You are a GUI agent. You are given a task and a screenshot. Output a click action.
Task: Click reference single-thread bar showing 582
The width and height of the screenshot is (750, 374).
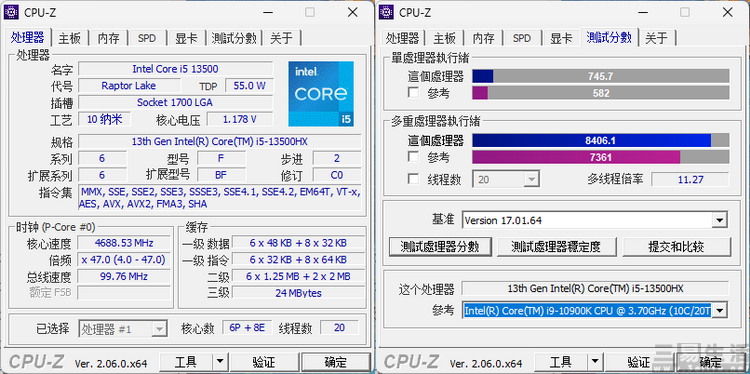(601, 93)
